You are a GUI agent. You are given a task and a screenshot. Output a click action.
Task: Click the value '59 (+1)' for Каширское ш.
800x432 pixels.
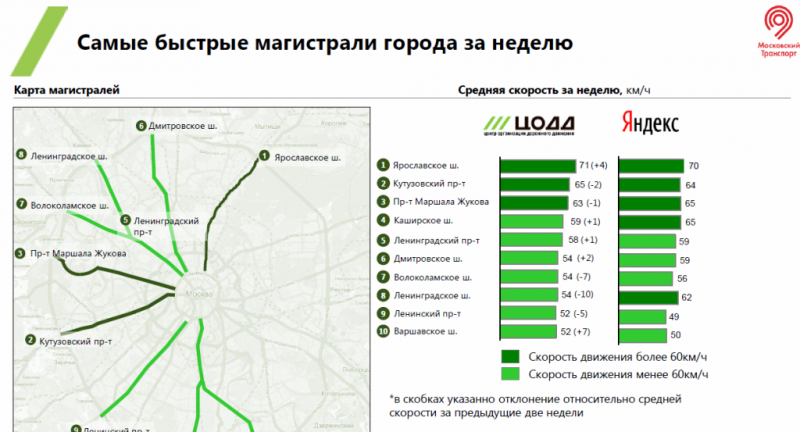[x=585, y=221]
